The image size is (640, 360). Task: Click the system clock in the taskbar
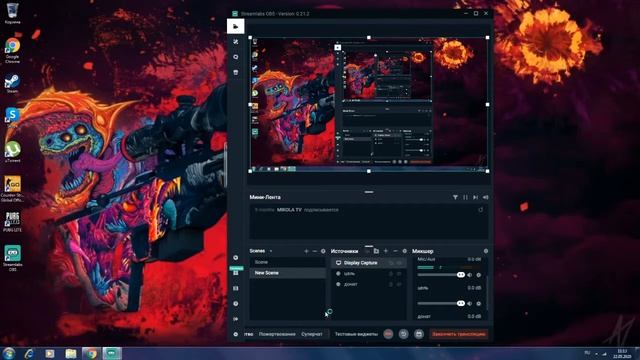(623, 353)
